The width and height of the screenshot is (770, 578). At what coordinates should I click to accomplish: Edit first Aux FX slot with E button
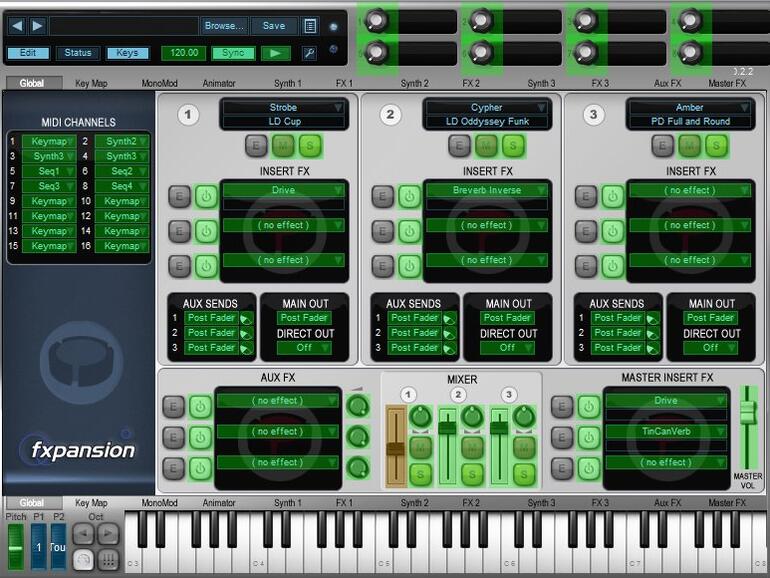[x=173, y=407]
